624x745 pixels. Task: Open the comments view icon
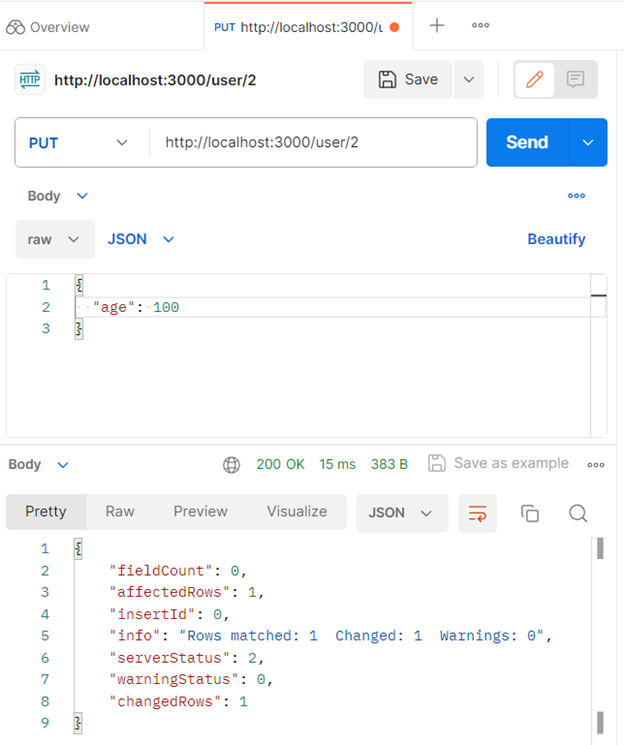[575, 80]
